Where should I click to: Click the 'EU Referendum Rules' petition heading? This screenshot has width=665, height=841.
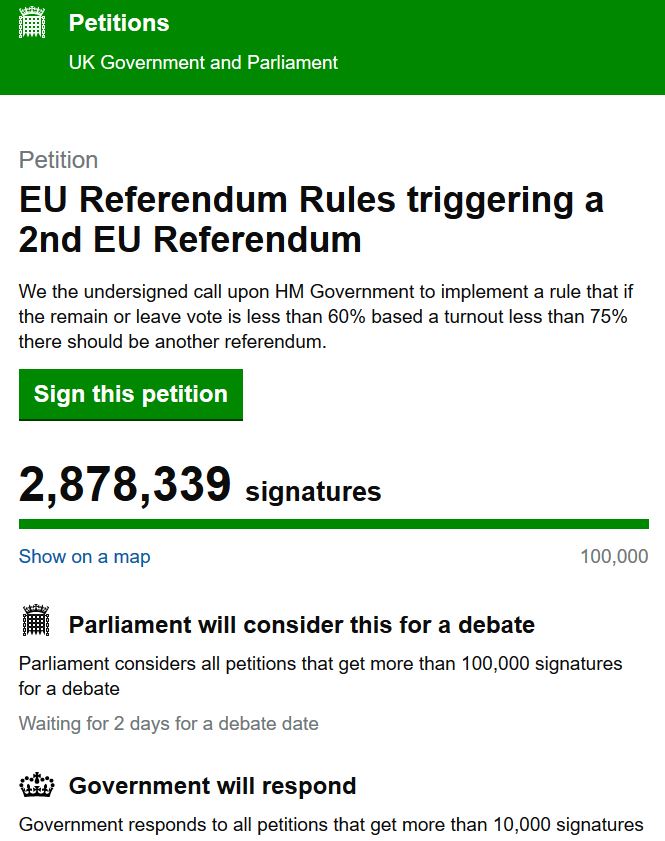point(311,220)
